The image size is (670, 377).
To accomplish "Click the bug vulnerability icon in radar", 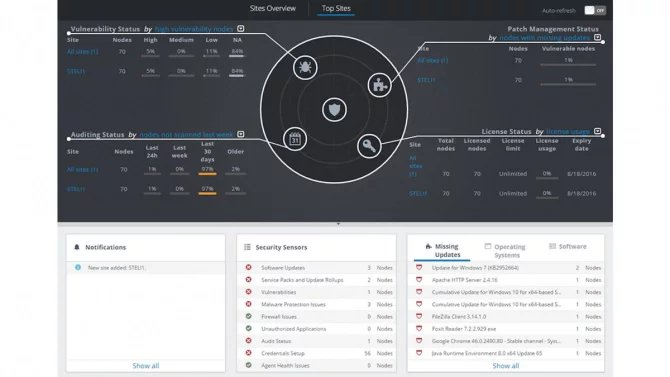I will 305,67.
